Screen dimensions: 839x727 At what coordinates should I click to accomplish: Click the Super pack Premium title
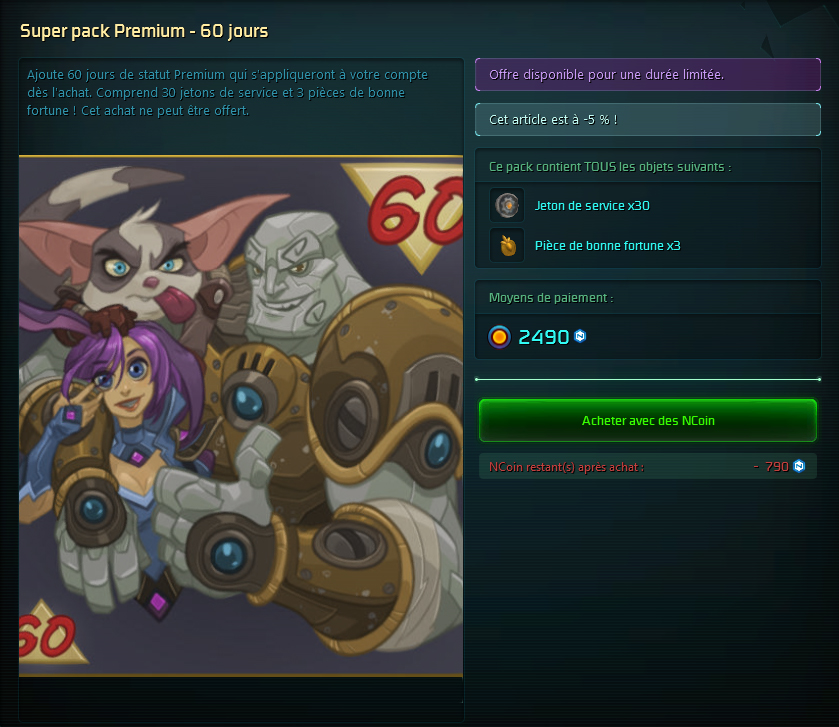(x=144, y=31)
